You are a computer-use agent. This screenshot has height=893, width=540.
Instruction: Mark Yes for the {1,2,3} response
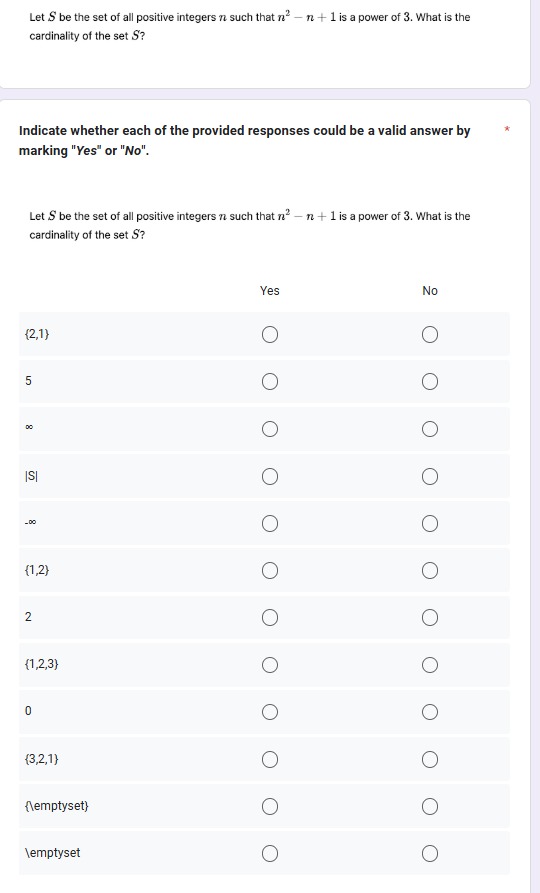click(270, 665)
